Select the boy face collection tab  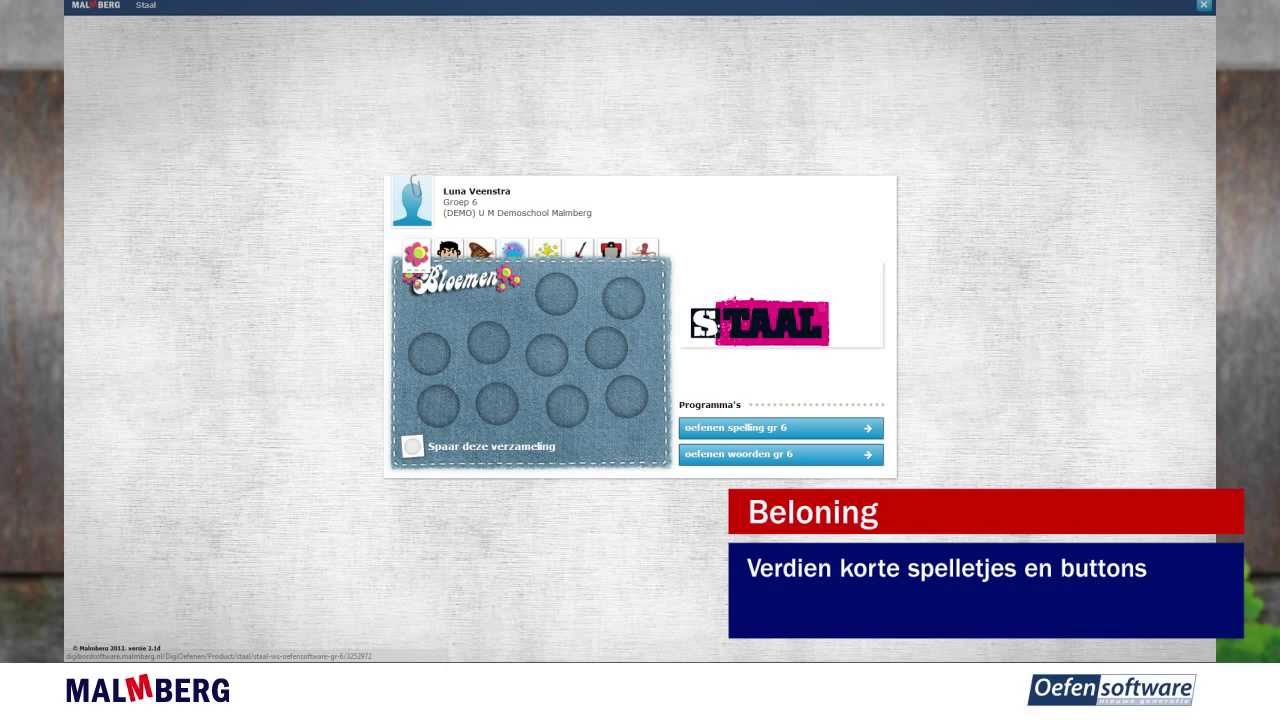(449, 250)
